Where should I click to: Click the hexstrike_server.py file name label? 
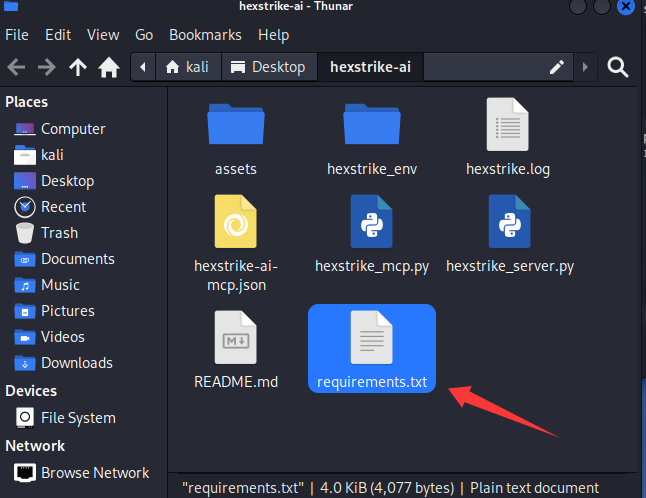click(510, 266)
